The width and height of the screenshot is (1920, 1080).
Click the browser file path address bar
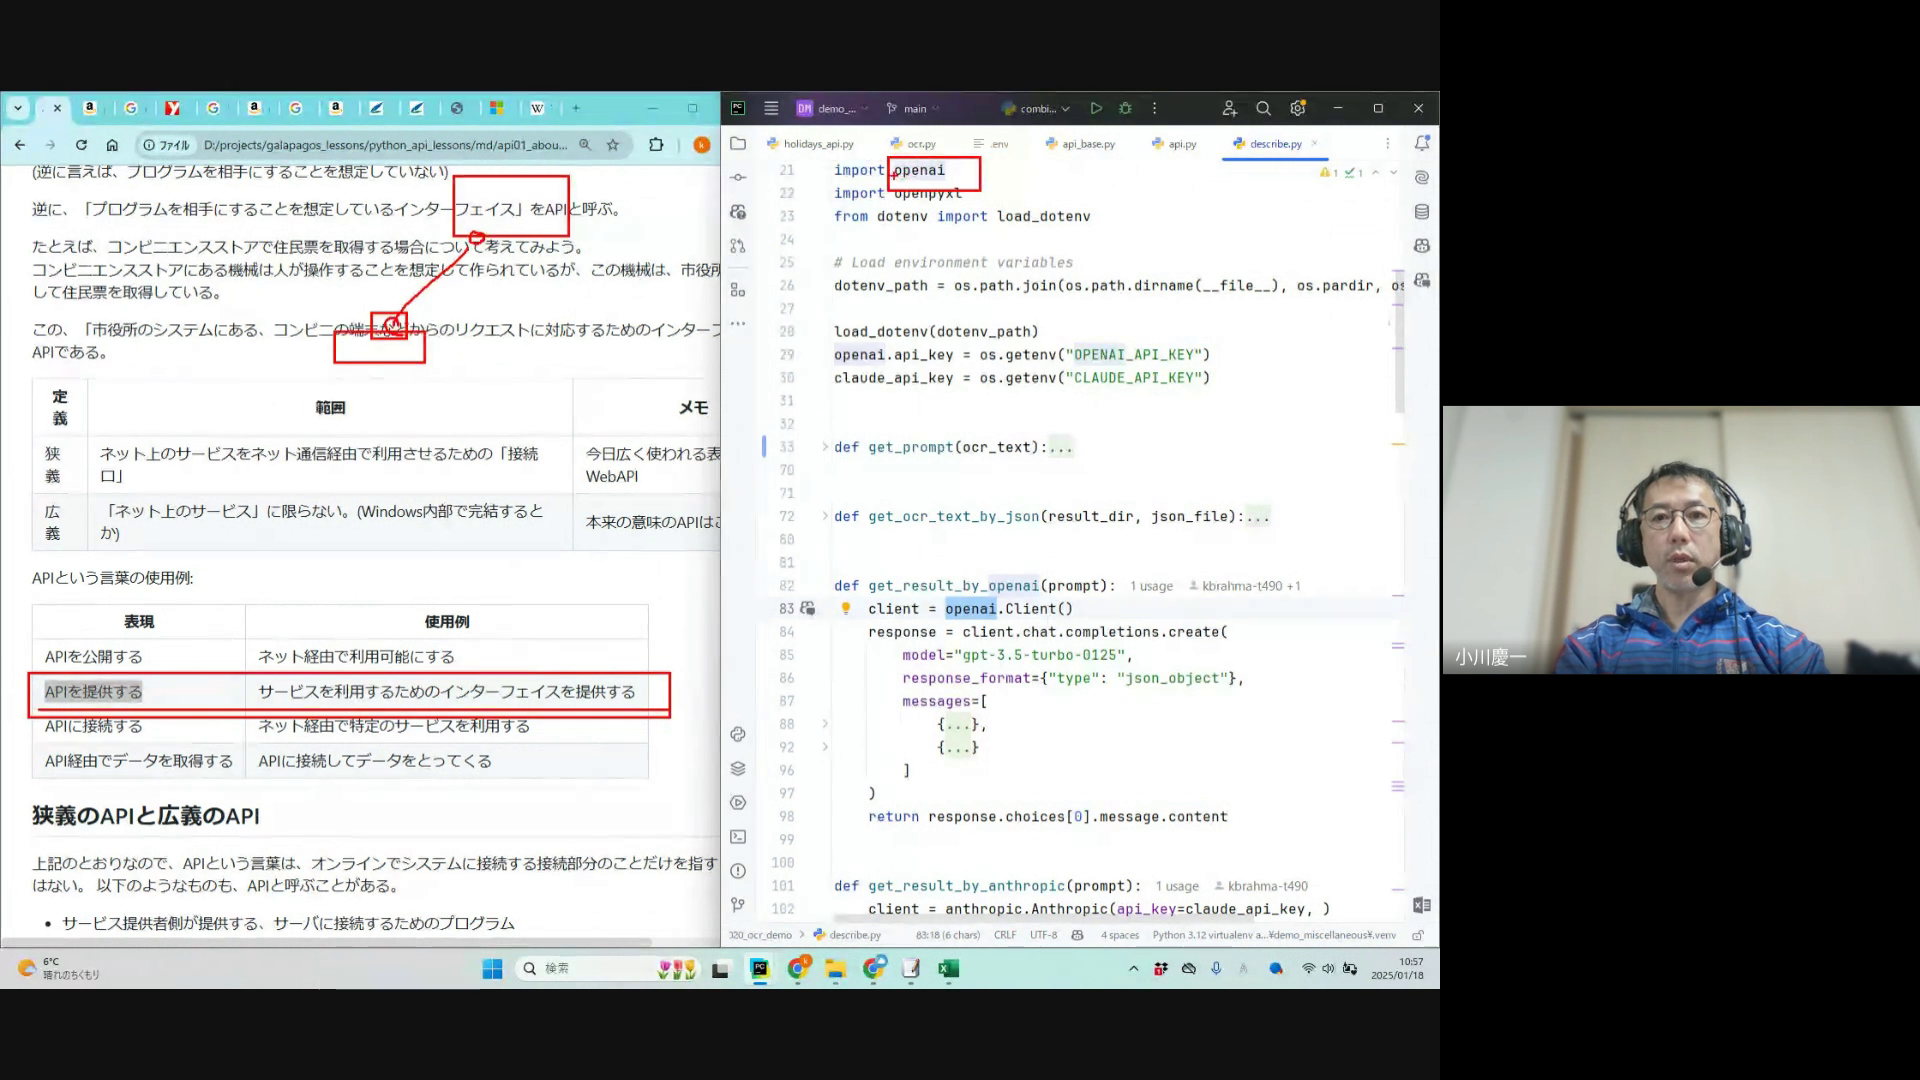385,145
